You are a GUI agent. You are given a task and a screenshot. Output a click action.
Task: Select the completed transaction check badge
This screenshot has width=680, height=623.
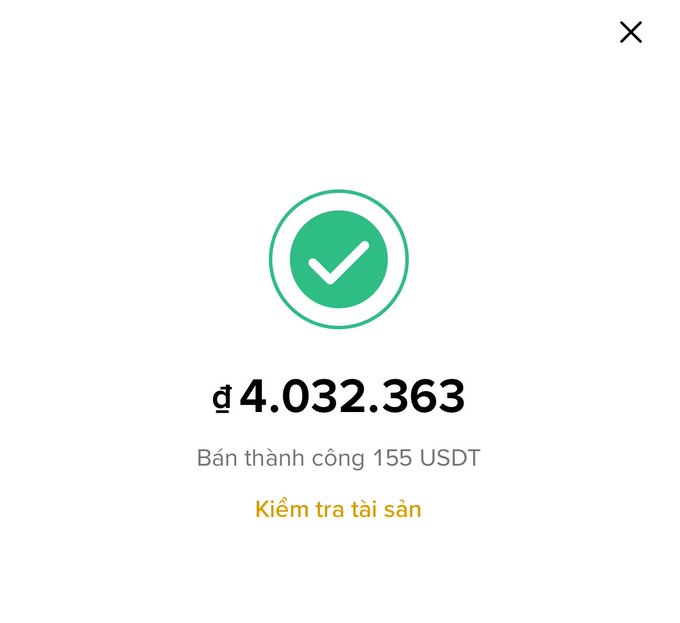(x=339, y=259)
